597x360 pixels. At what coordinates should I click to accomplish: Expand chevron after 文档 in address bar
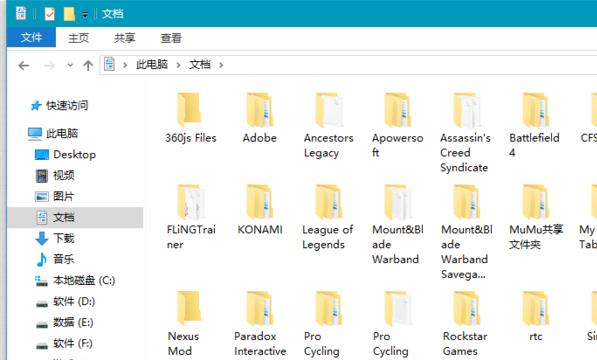pos(221,65)
